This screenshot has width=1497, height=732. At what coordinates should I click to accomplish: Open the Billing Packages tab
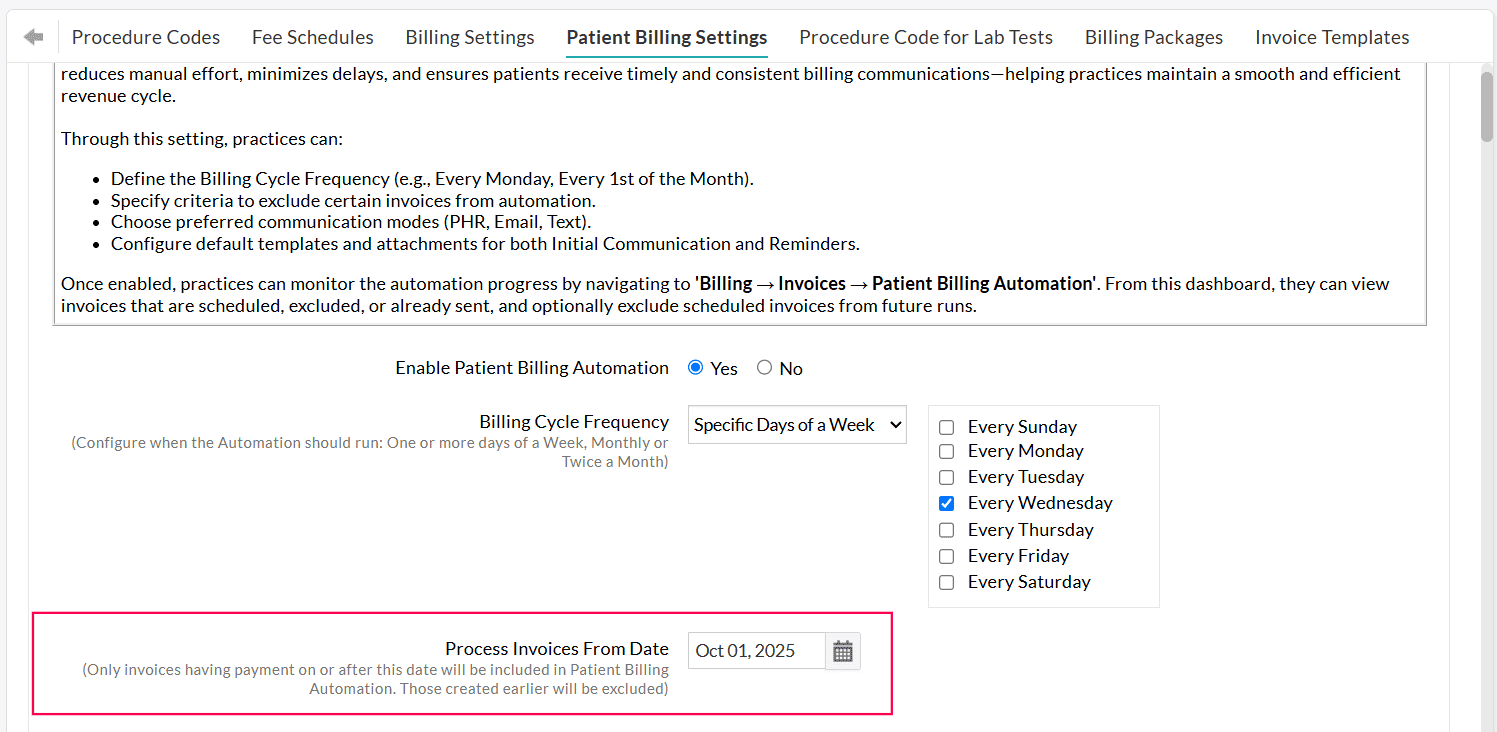click(1153, 37)
